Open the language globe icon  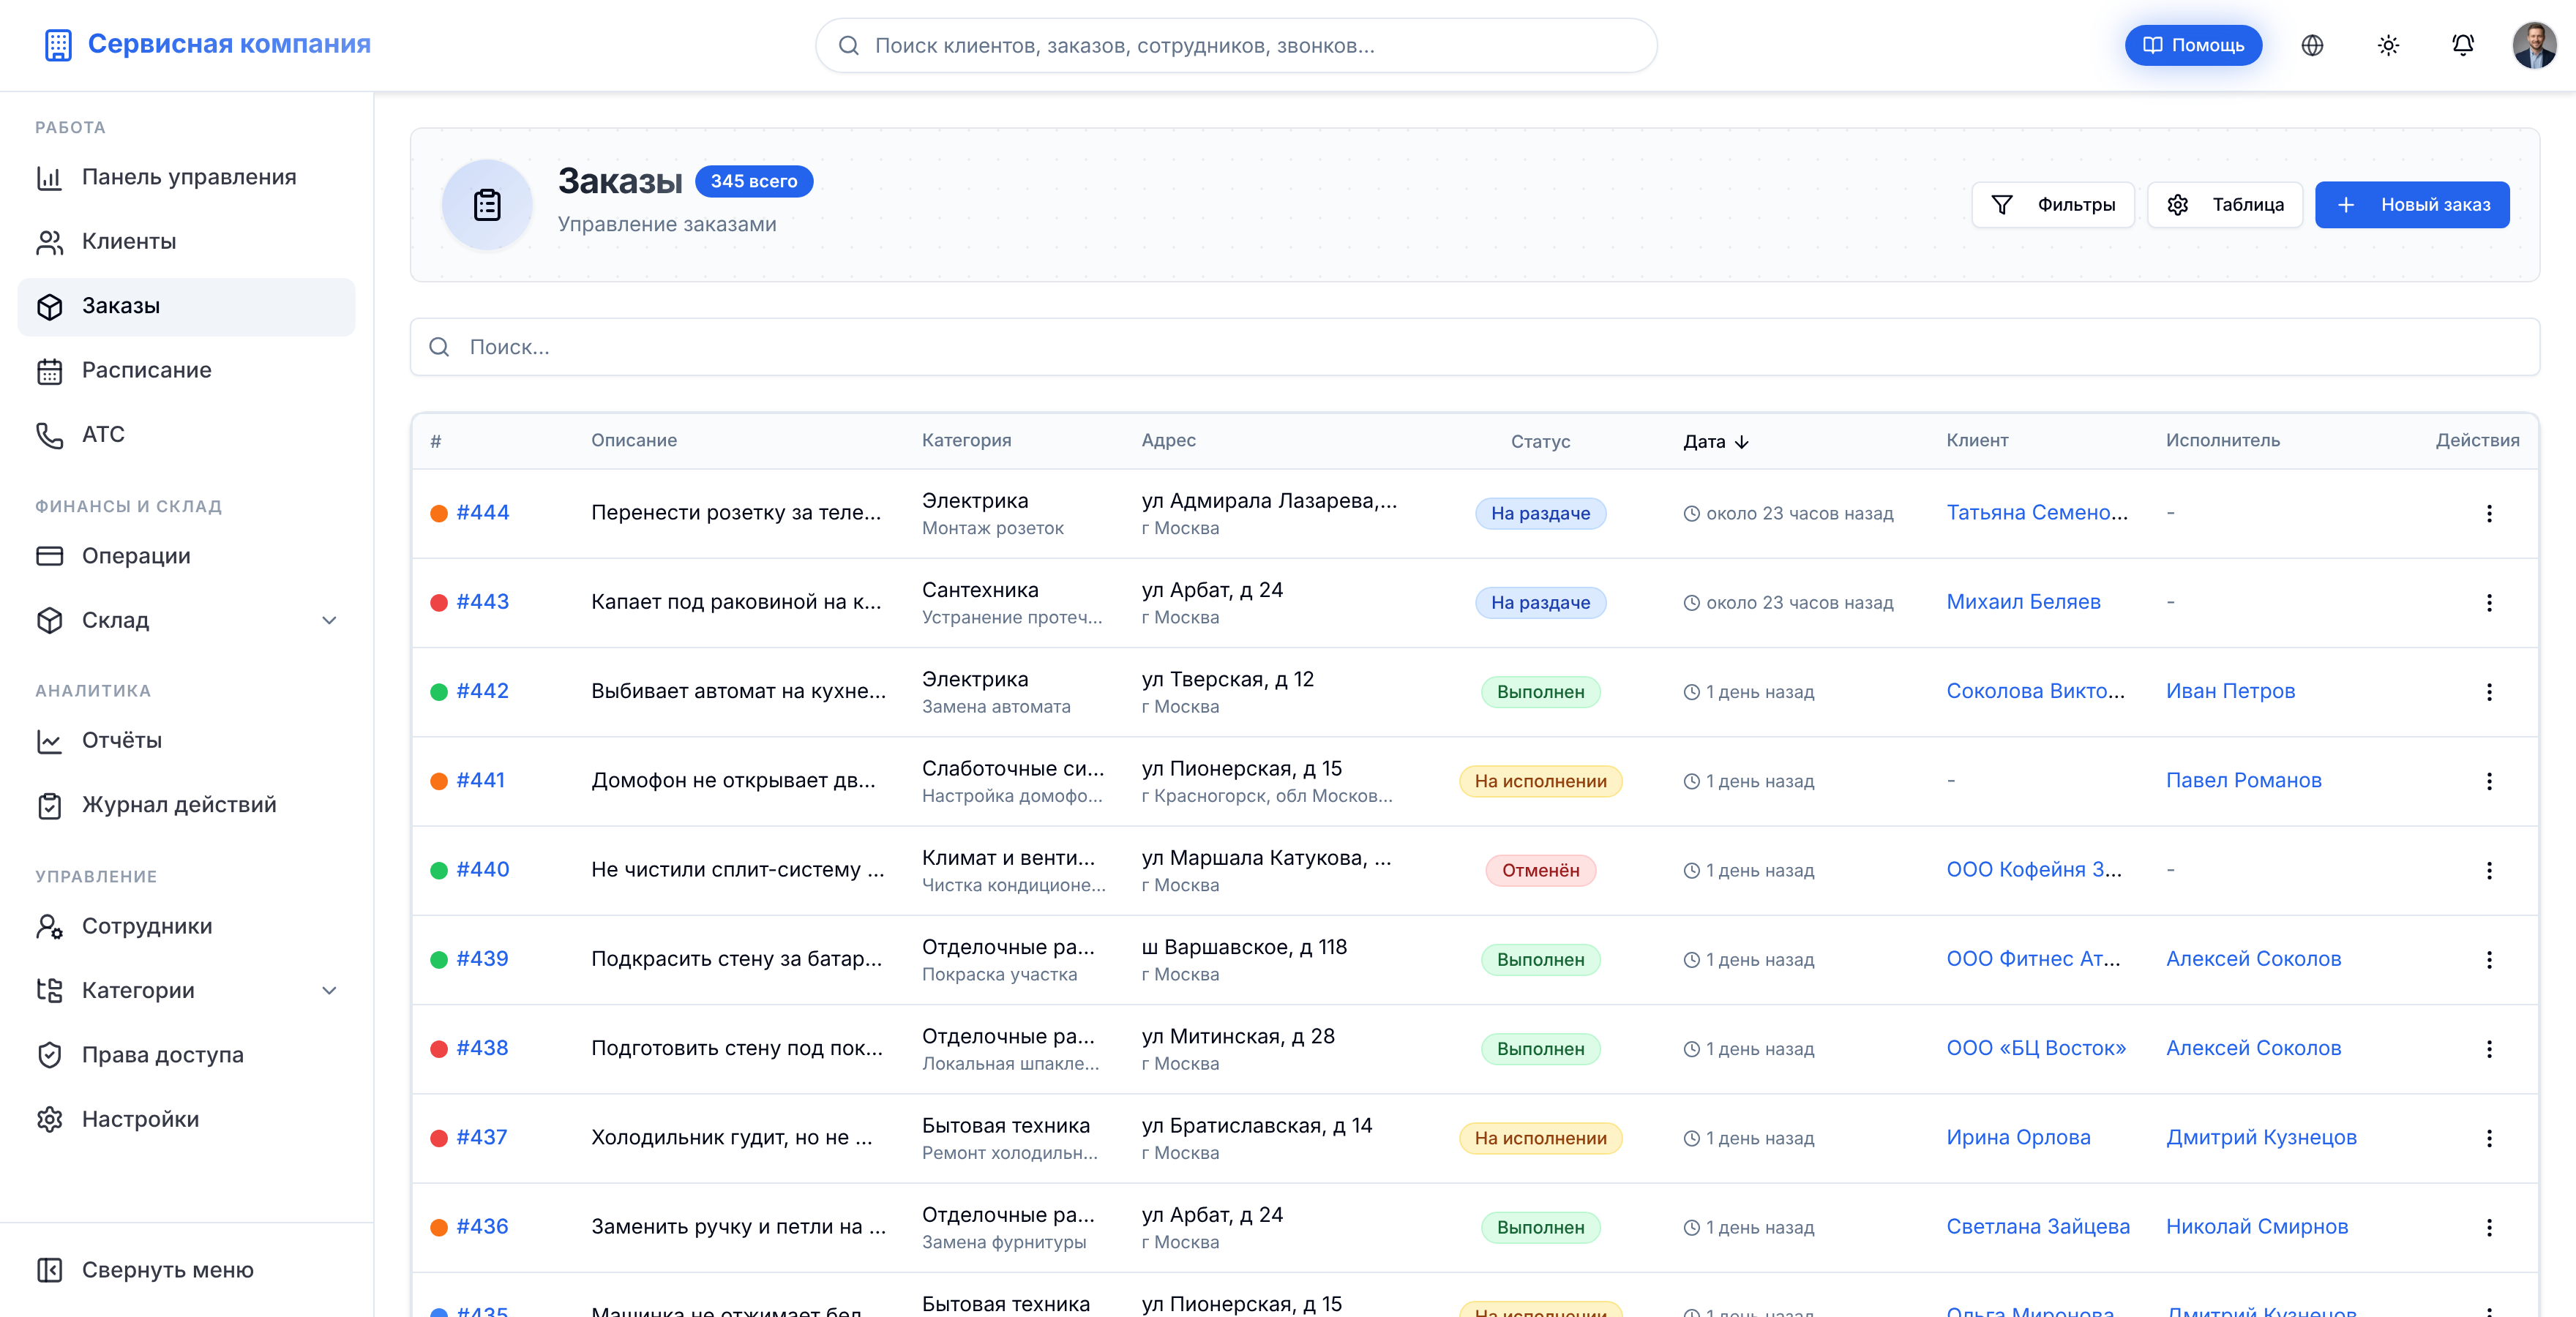point(2312,45)
